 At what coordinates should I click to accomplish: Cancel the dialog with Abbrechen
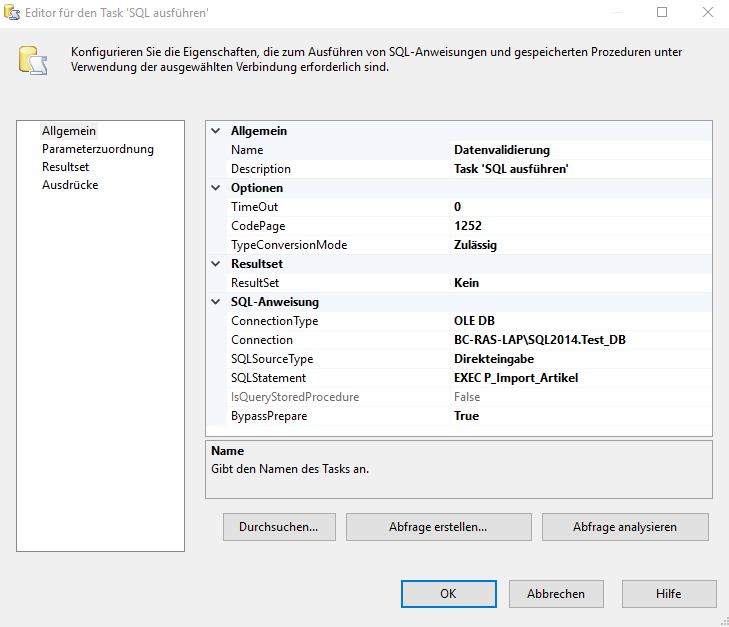pos(555,594)
